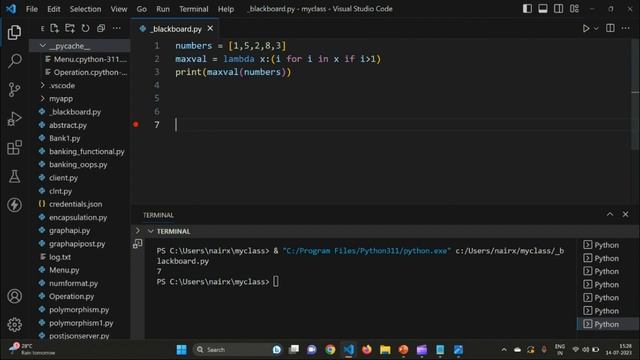Open the Extensions view
Screen dimensions: 640x360
(14, 148)
